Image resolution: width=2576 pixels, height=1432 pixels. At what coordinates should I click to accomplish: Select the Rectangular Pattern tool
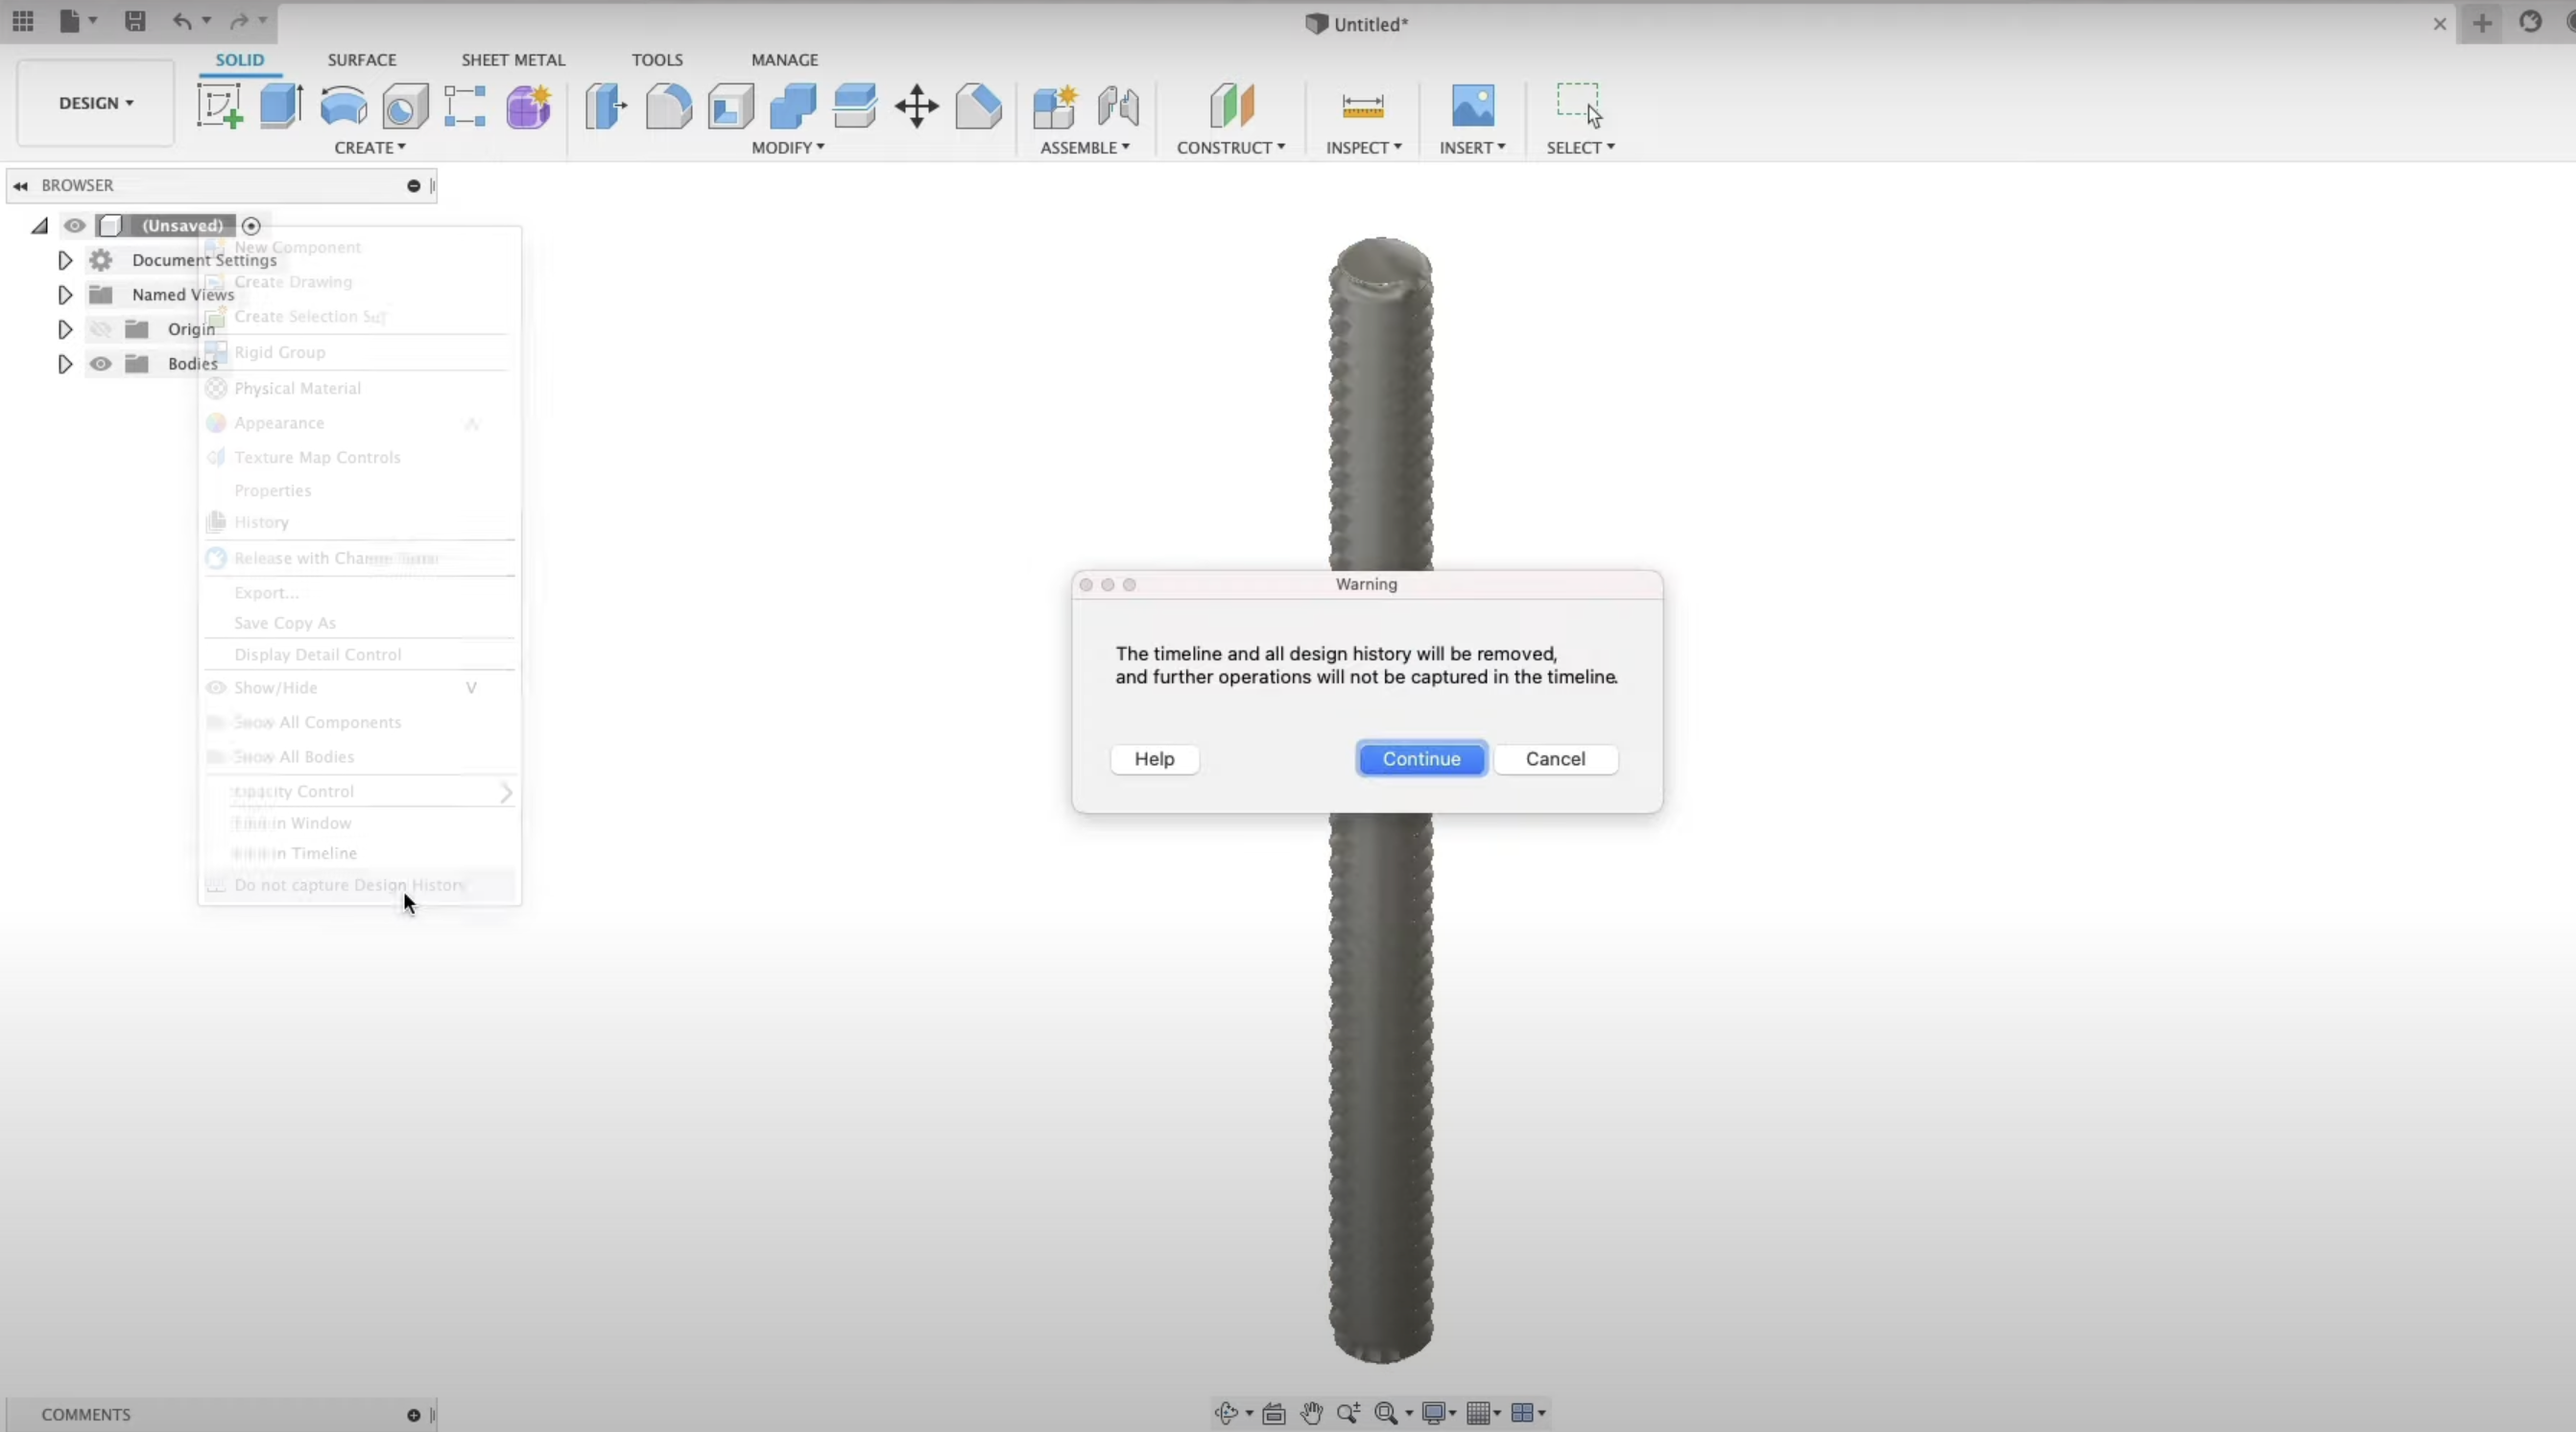tap(465, 106)
